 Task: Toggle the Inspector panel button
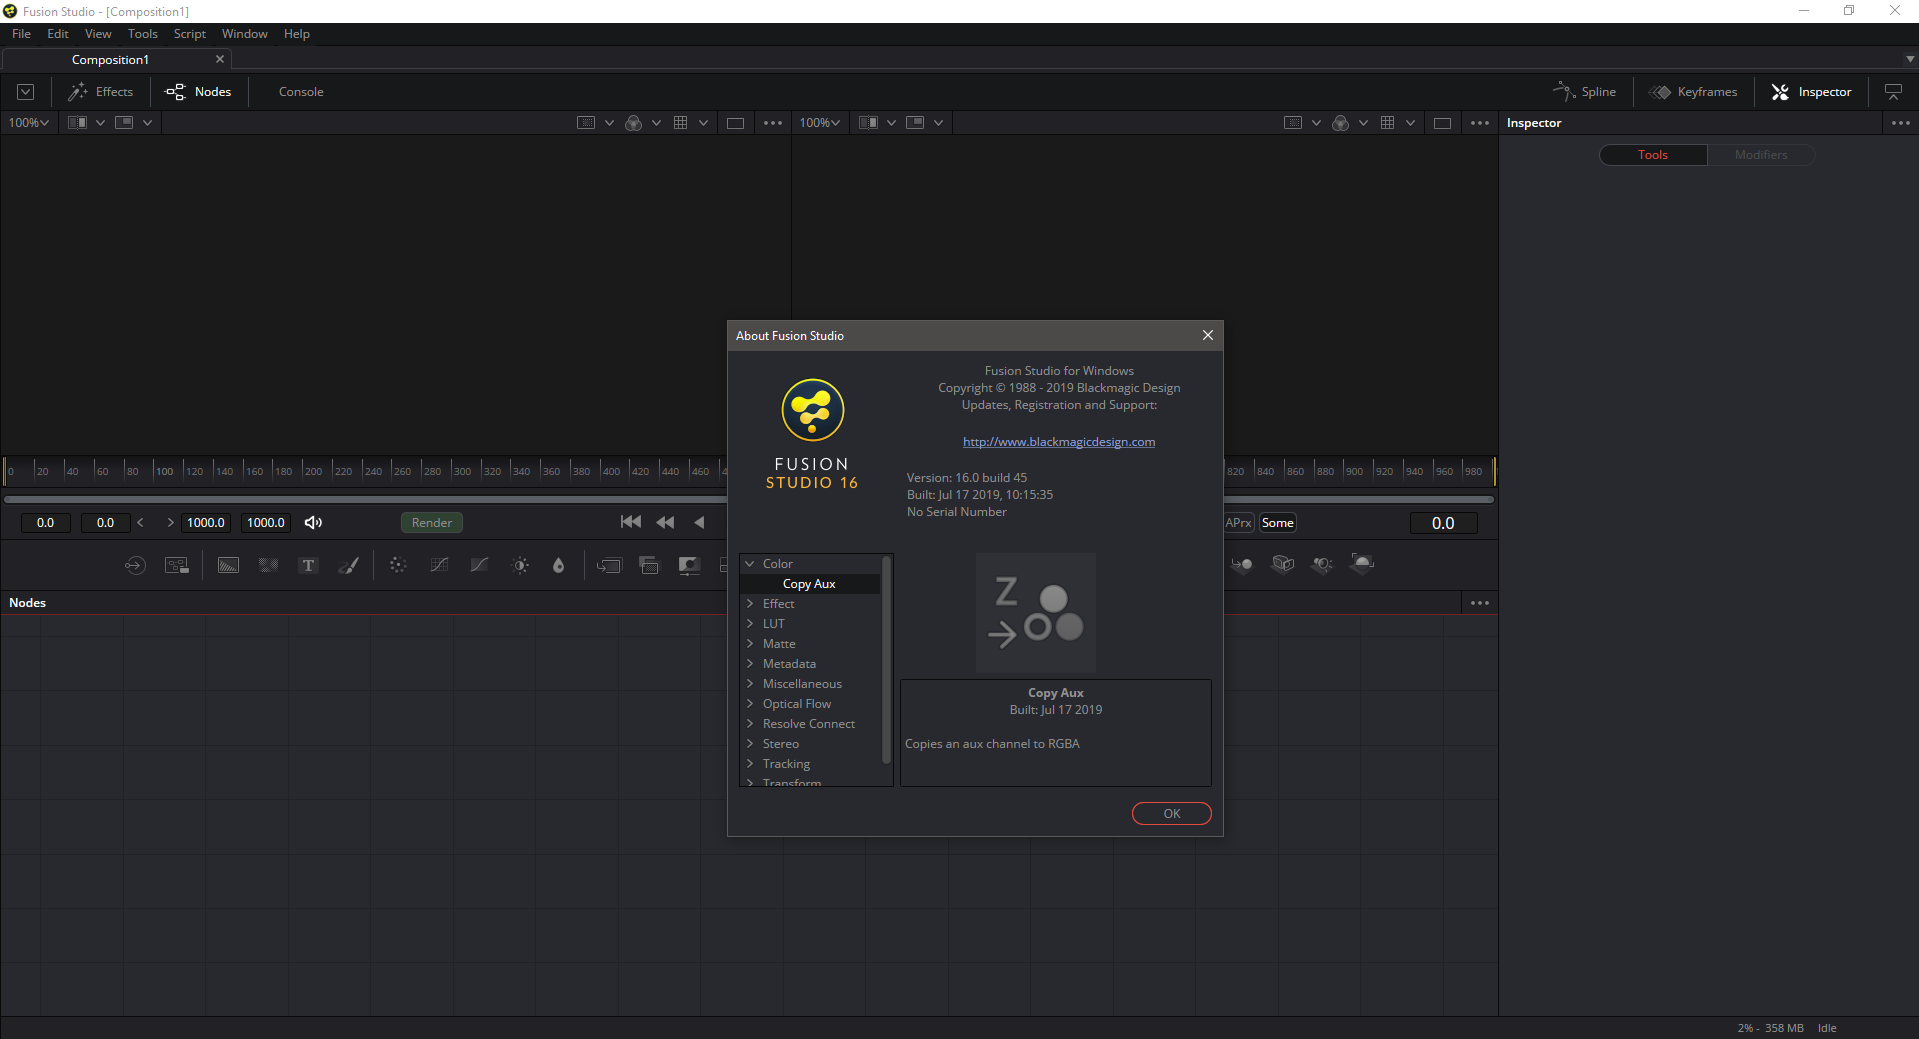[x=1811, y=92]
